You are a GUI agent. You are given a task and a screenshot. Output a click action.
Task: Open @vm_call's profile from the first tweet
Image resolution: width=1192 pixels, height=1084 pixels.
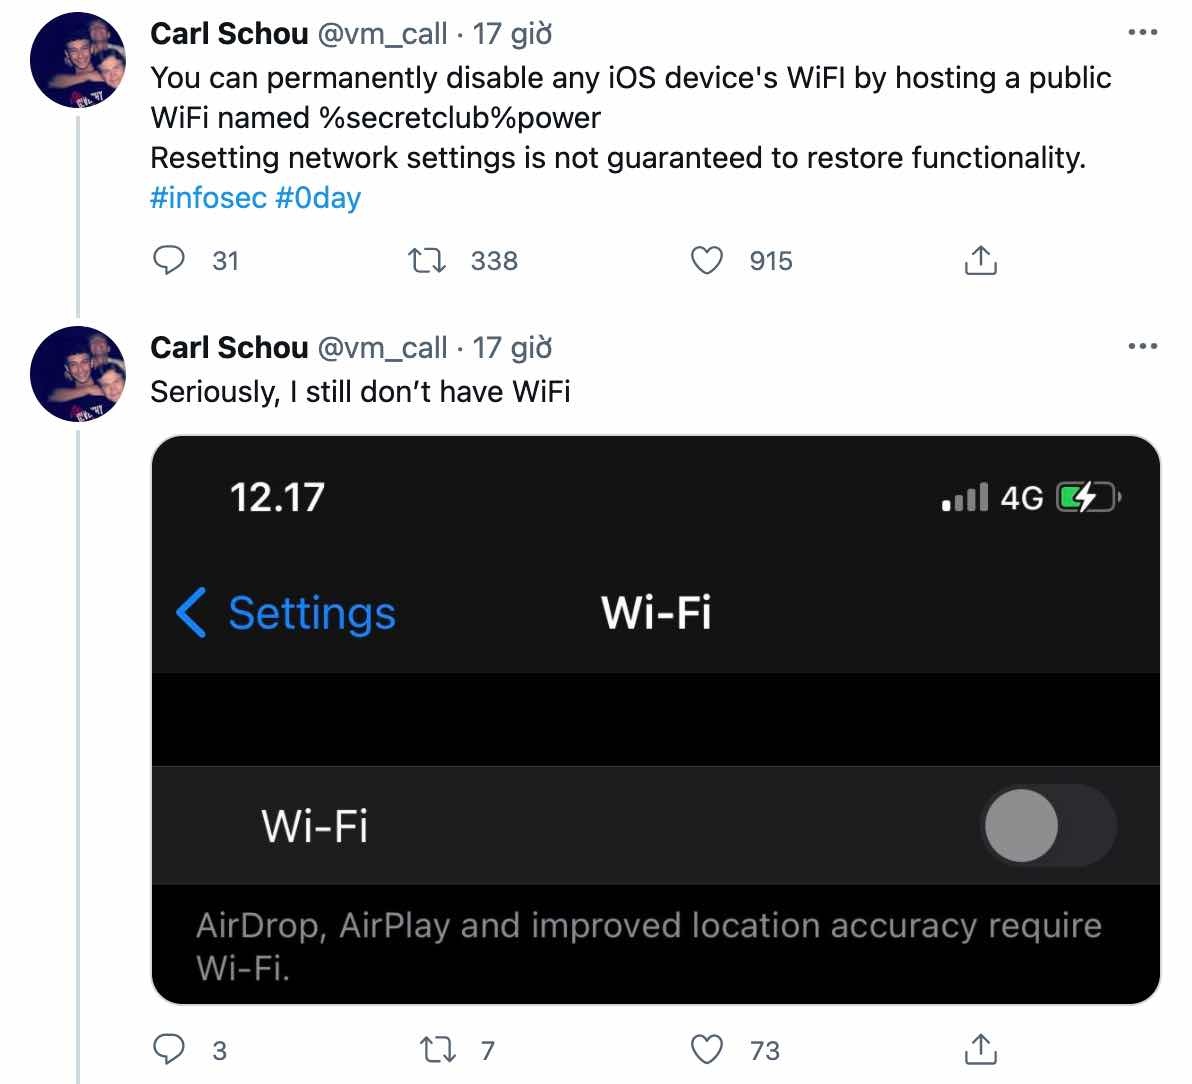pos(383,33)
